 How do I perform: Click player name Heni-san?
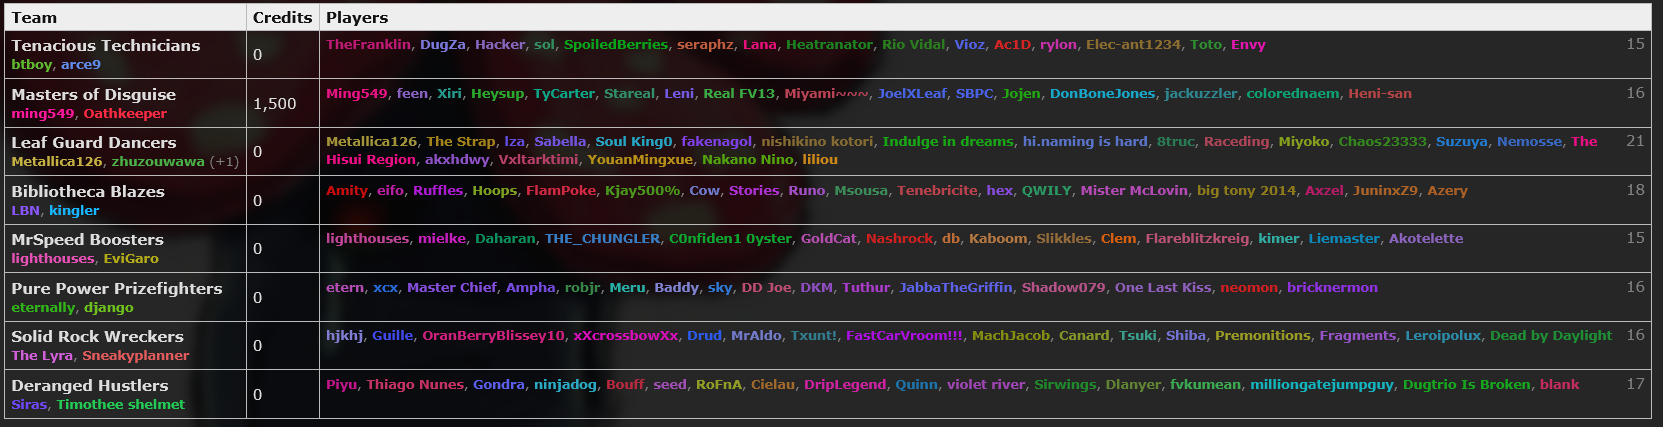(x=1380, y=93)
